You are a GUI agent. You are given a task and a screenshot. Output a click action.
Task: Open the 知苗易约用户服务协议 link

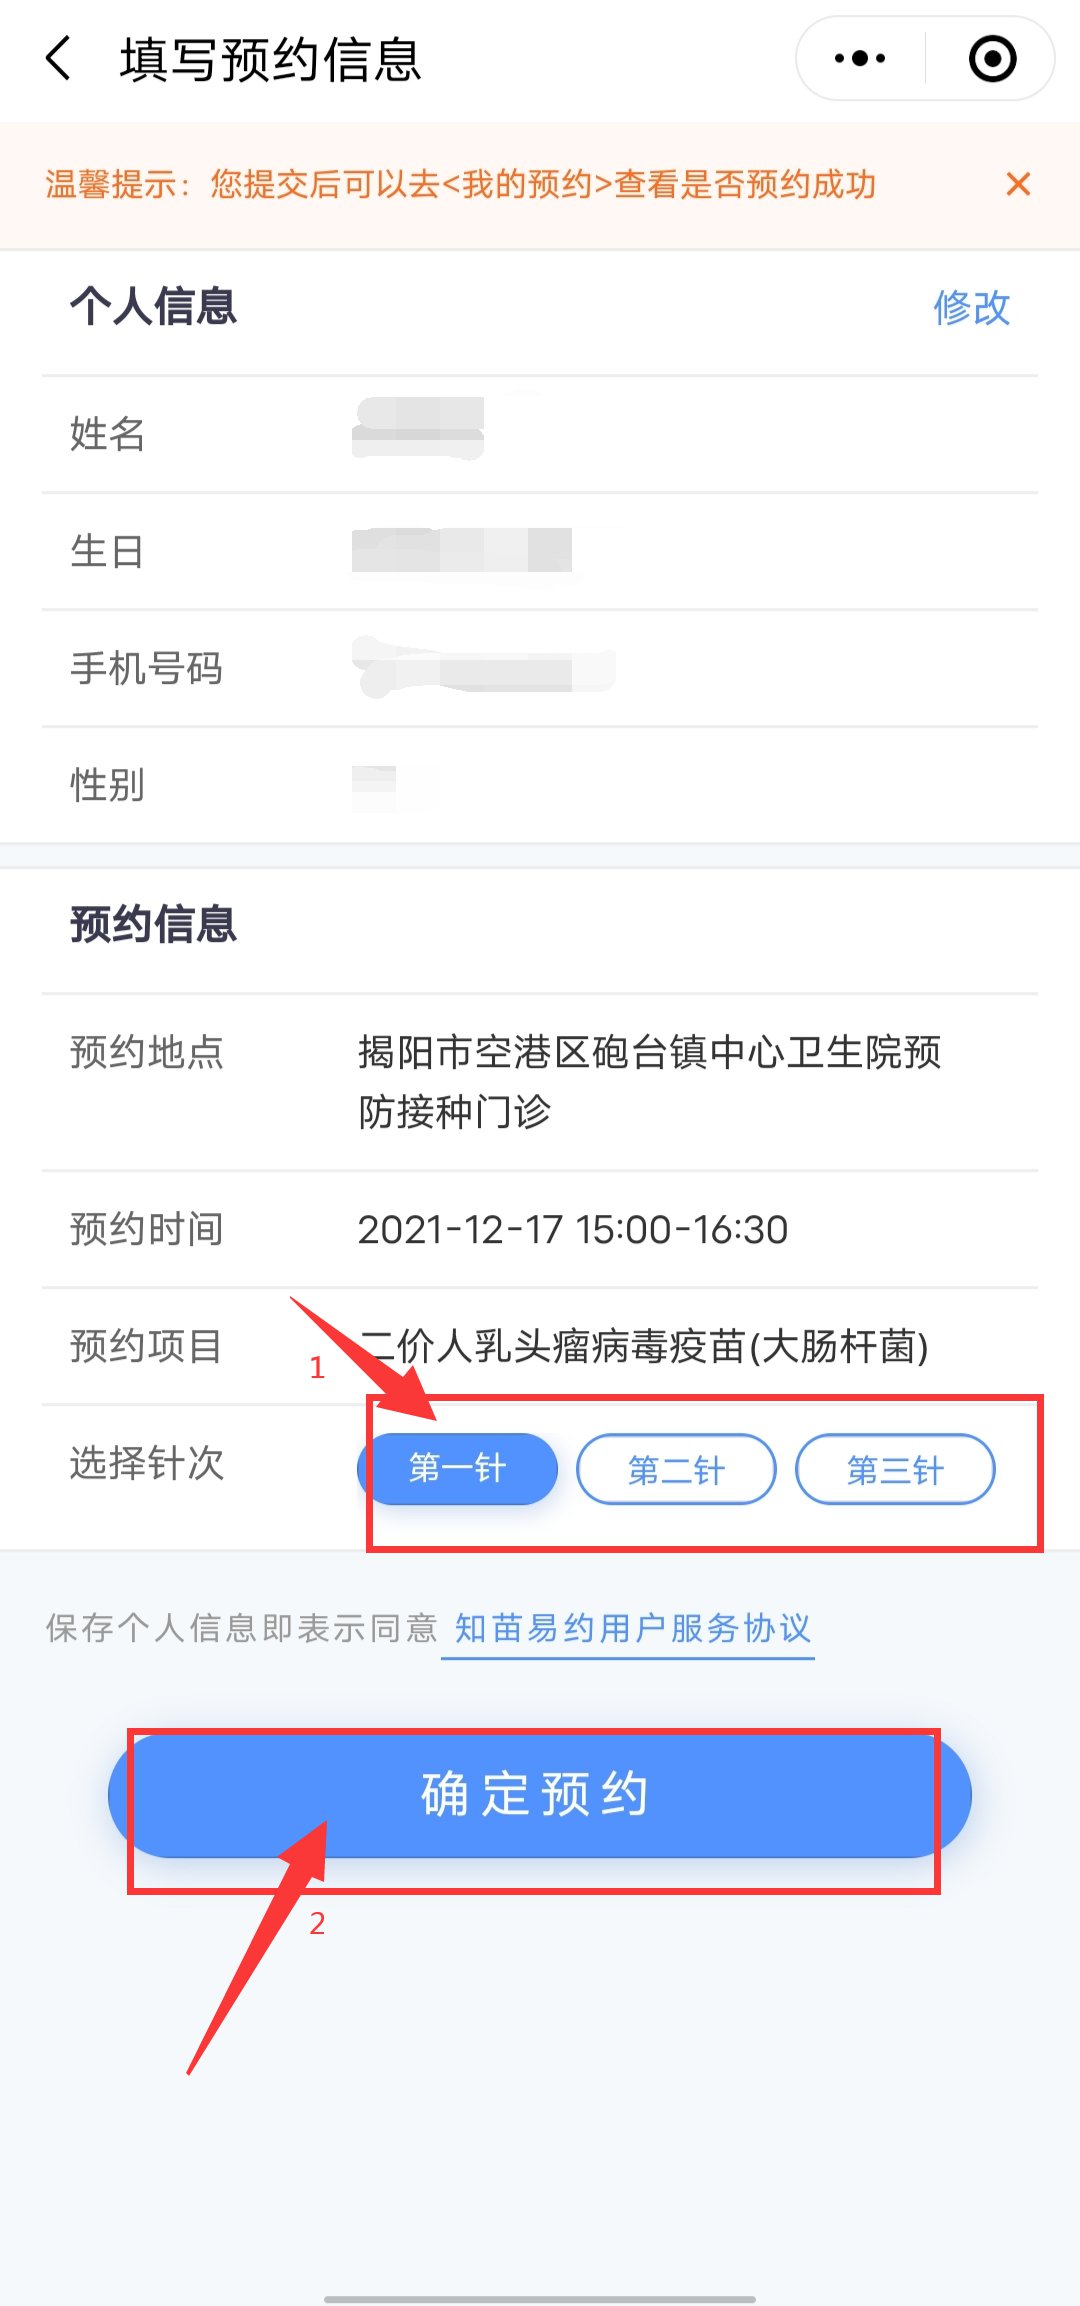point(632,1628)
